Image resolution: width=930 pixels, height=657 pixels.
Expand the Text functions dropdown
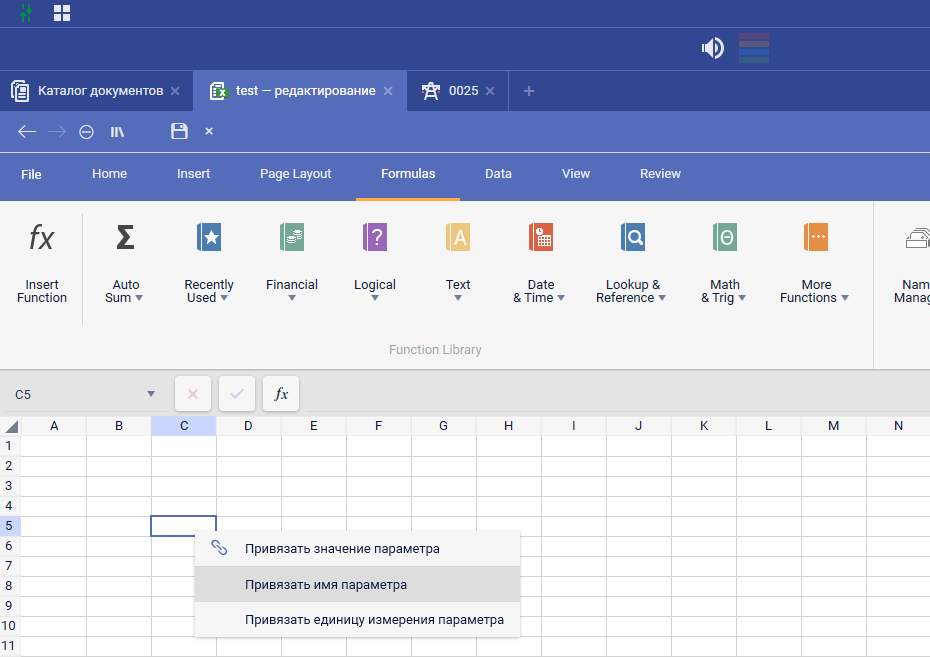pyautogui.click(x=458, y=298)
